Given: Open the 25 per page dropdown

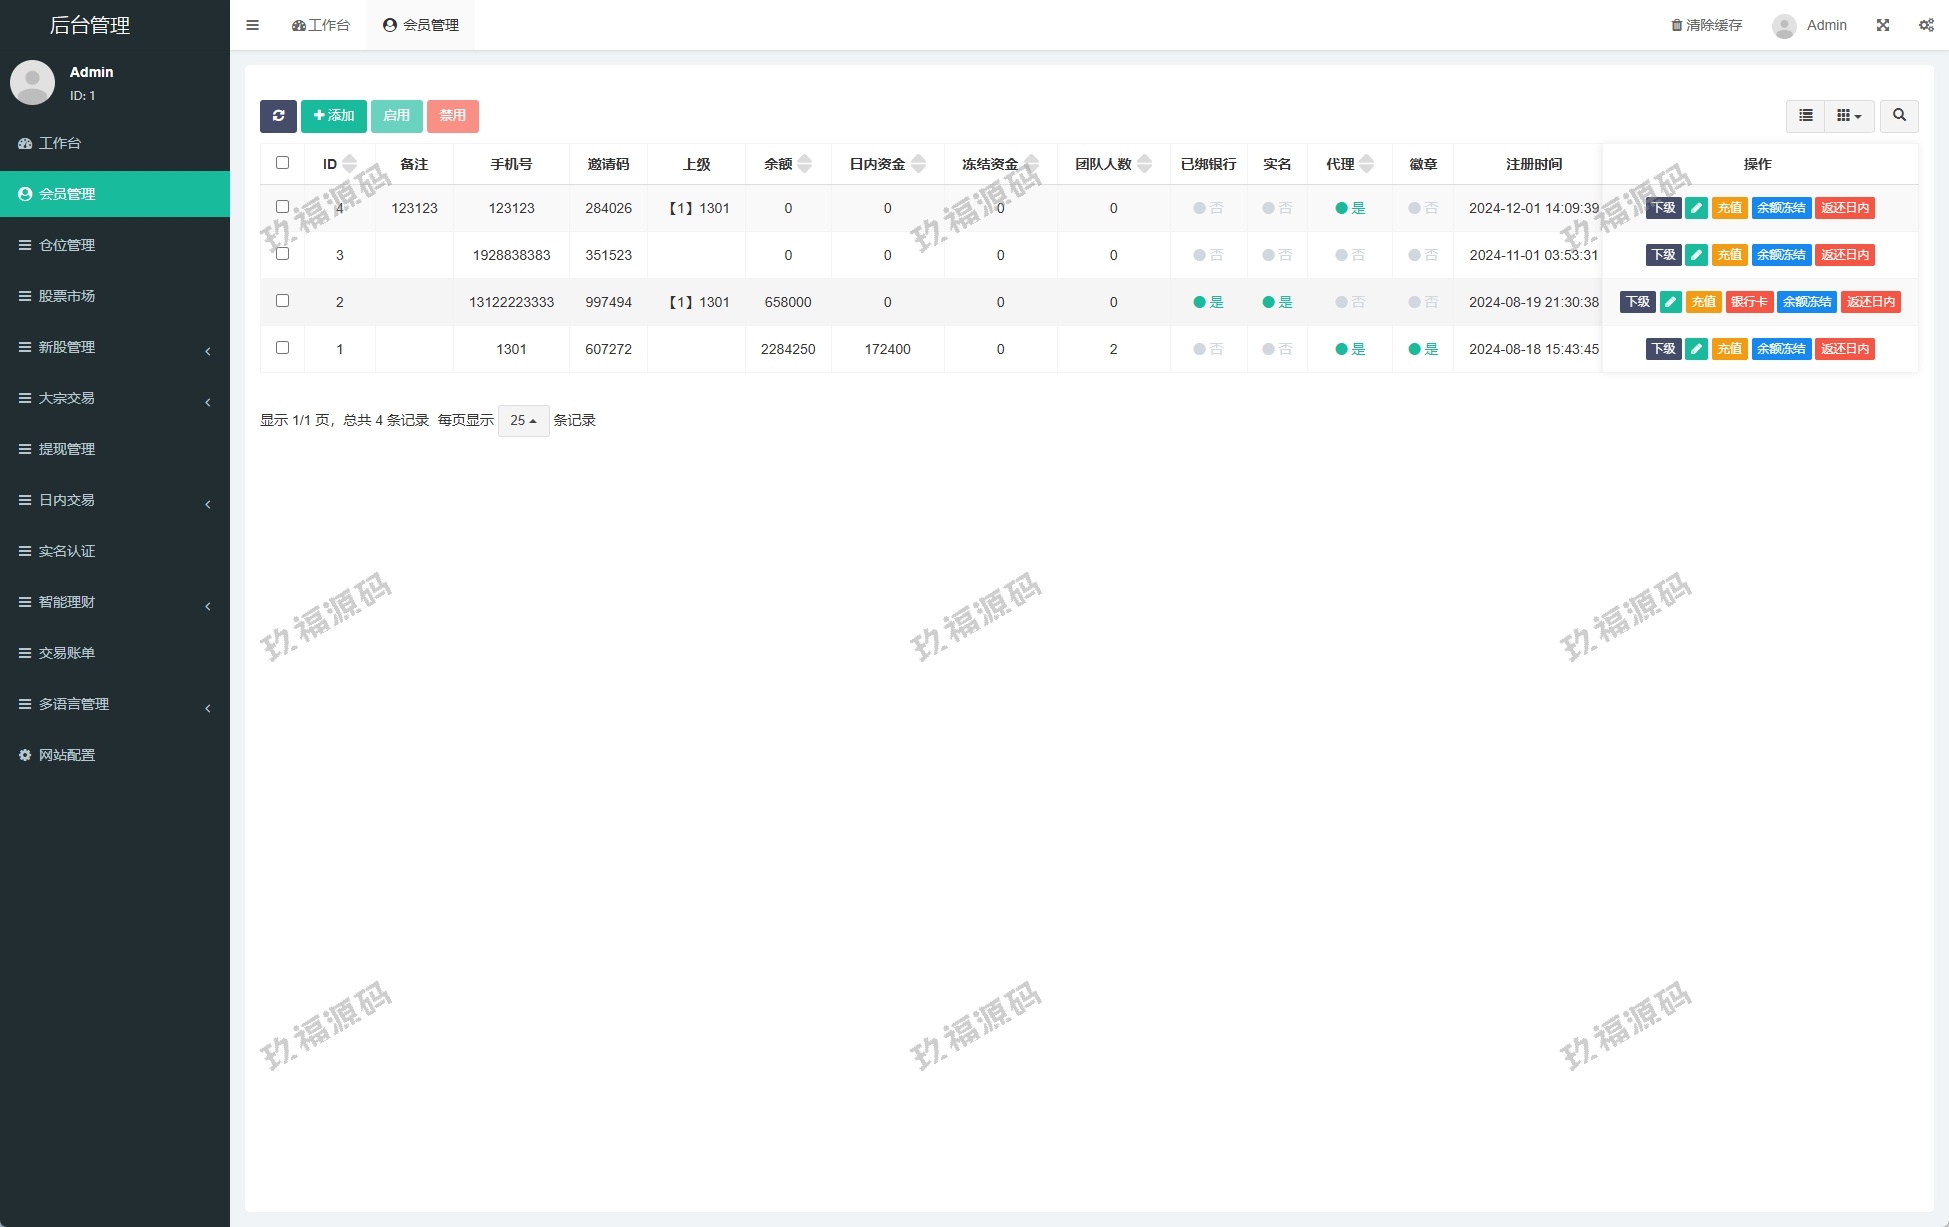Looking at the screenshot, I should (523, 421).
